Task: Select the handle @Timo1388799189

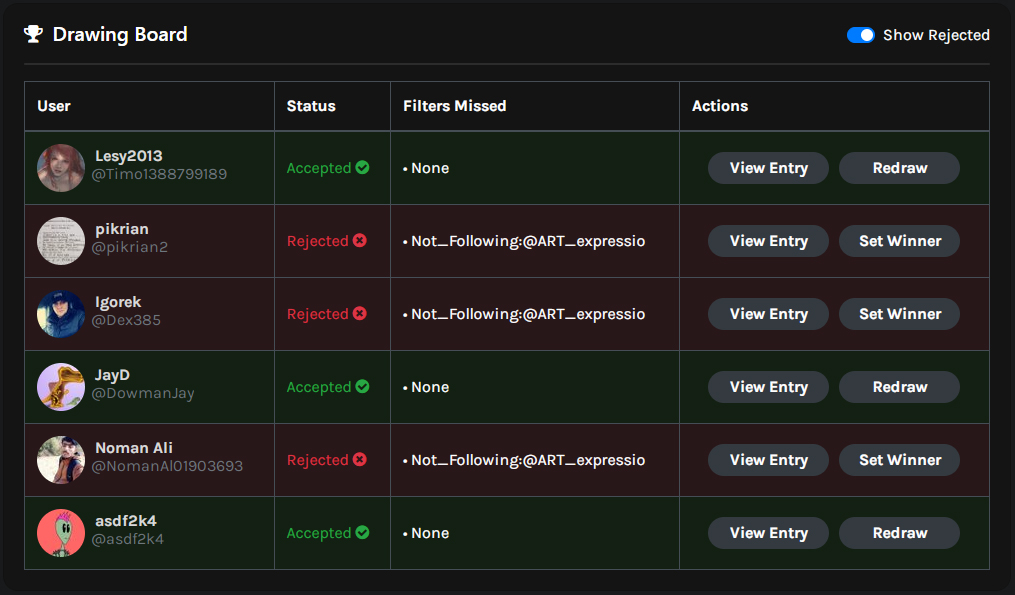Action: (159, 174)
